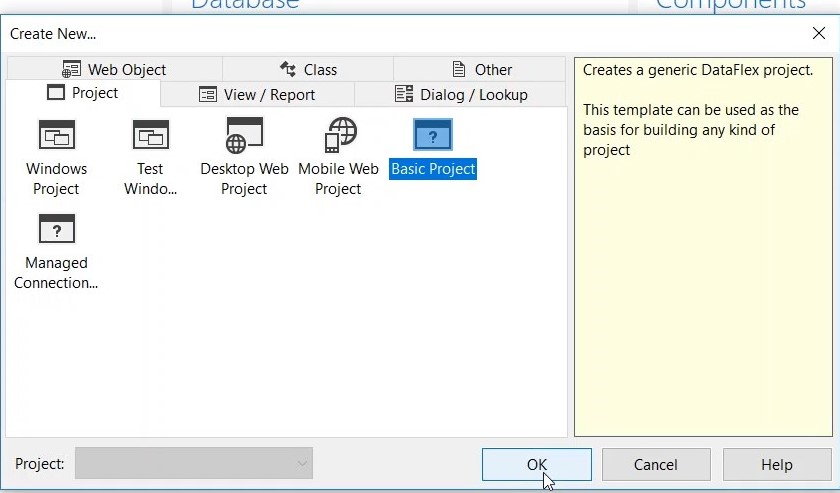Open the View / Report tab

coord(257,95)
